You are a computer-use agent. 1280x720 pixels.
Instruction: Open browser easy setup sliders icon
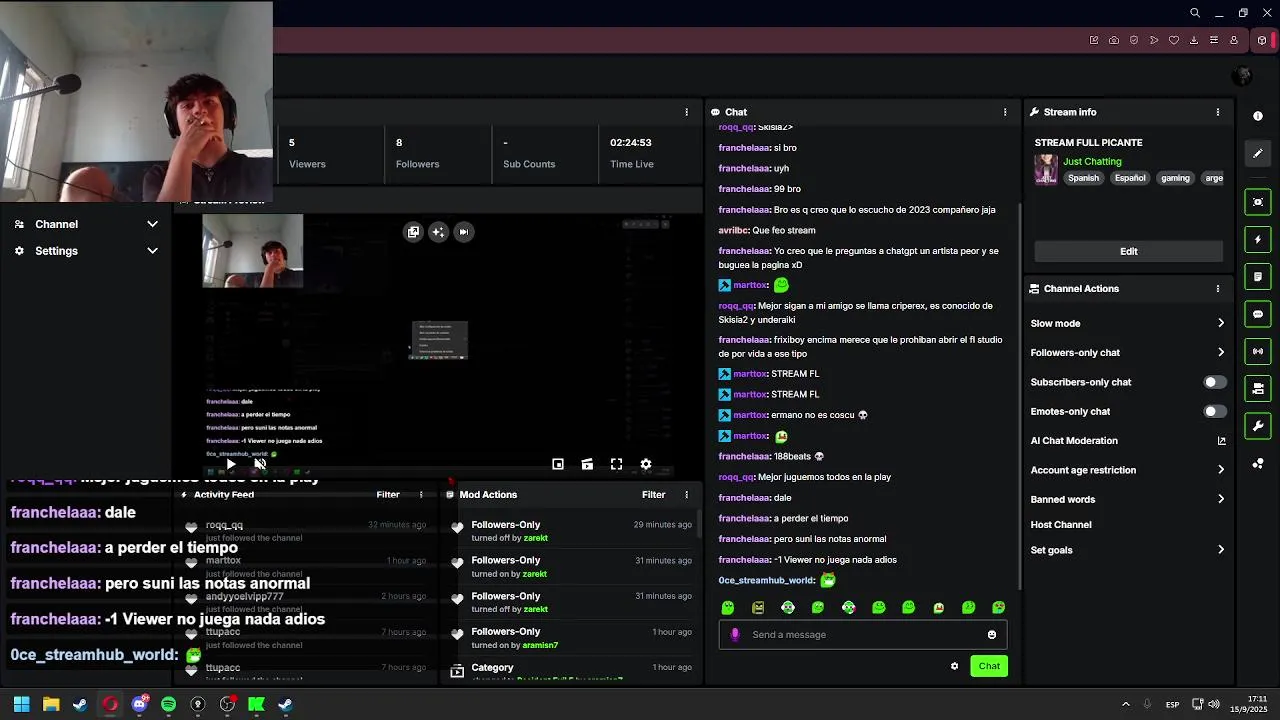pos(1214,40)
